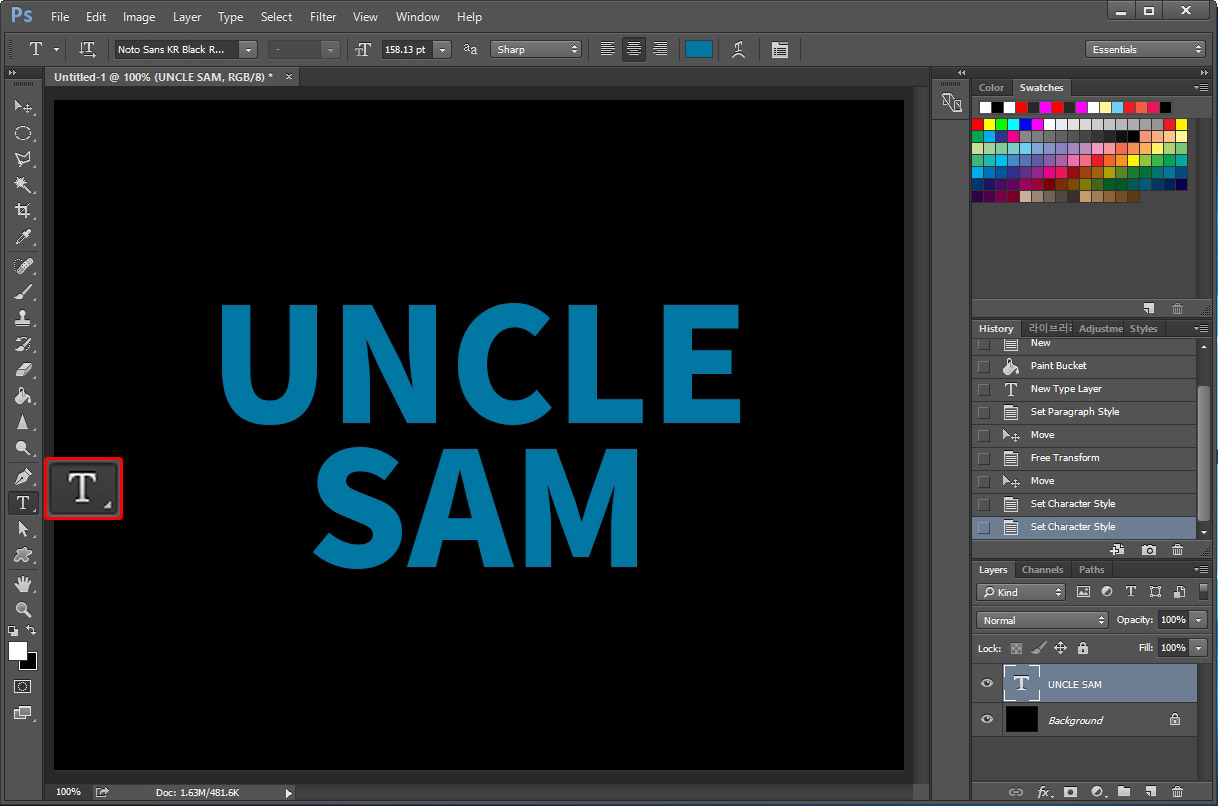Toggle lock all padlock in Layers
1218x806 pixels.
point(1083,648)
